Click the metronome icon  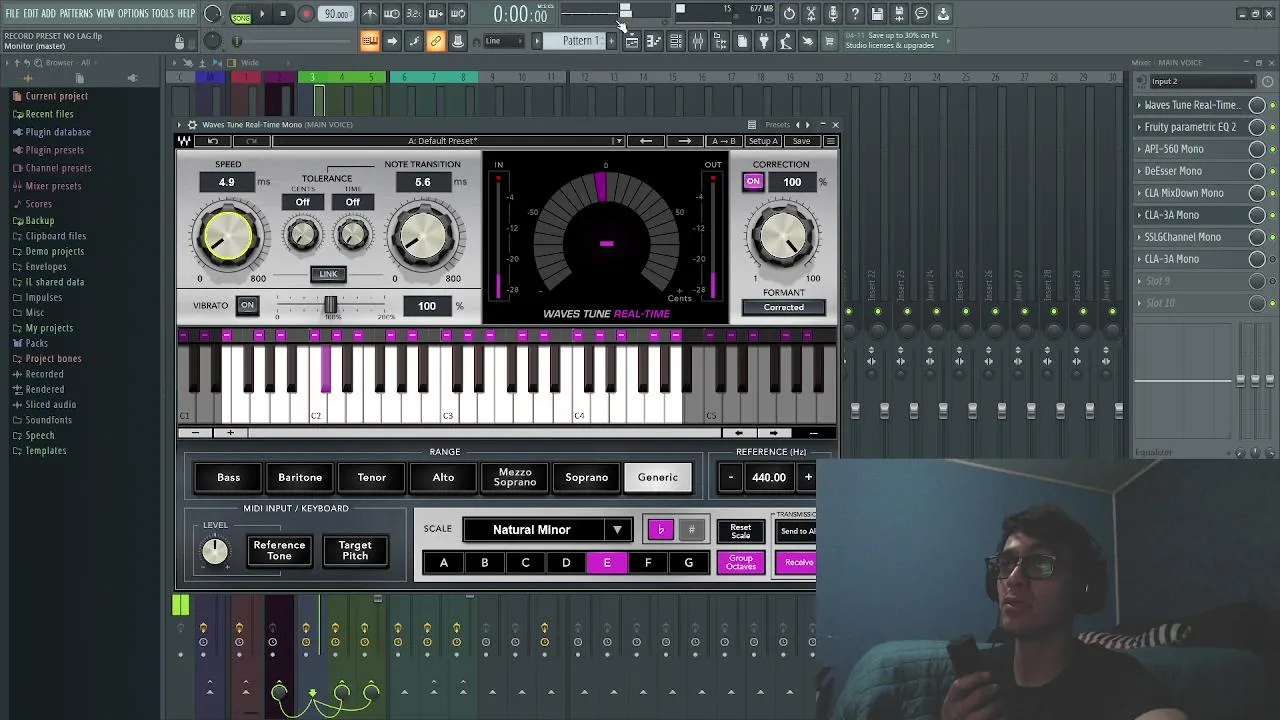pyautogui.click(x=369, y=14)
